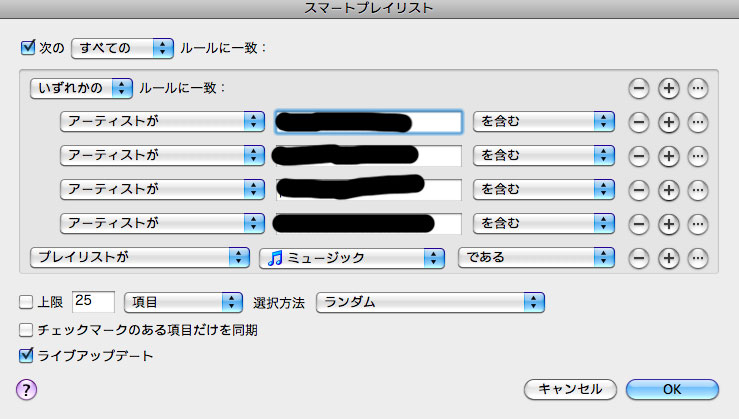
Task: Remove the プレイリストが rule
Action: tap(639, 258)
